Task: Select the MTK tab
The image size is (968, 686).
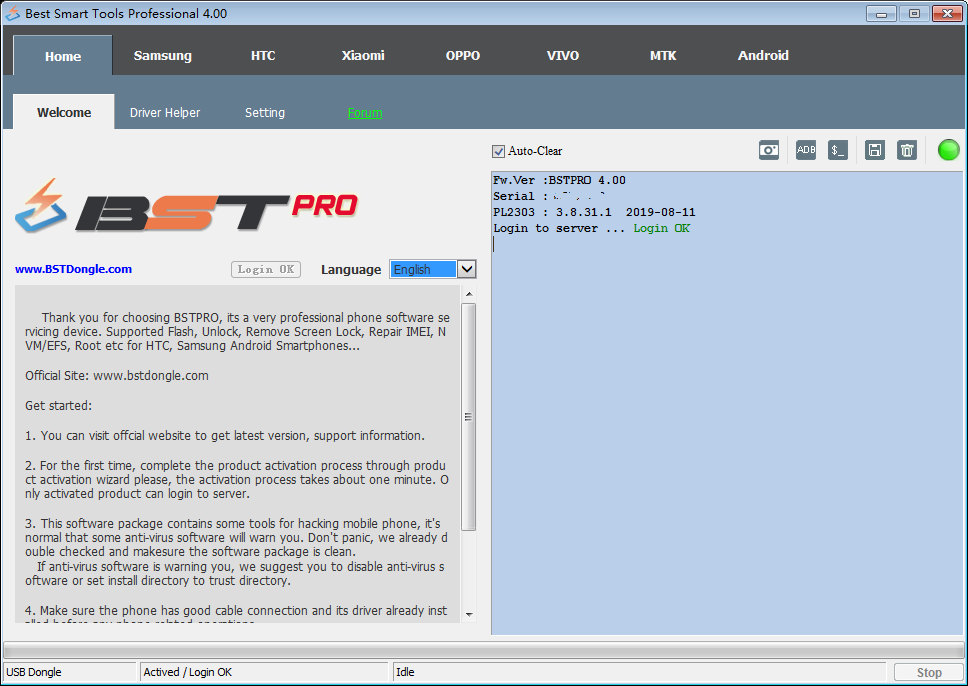Action: [663, 56]
